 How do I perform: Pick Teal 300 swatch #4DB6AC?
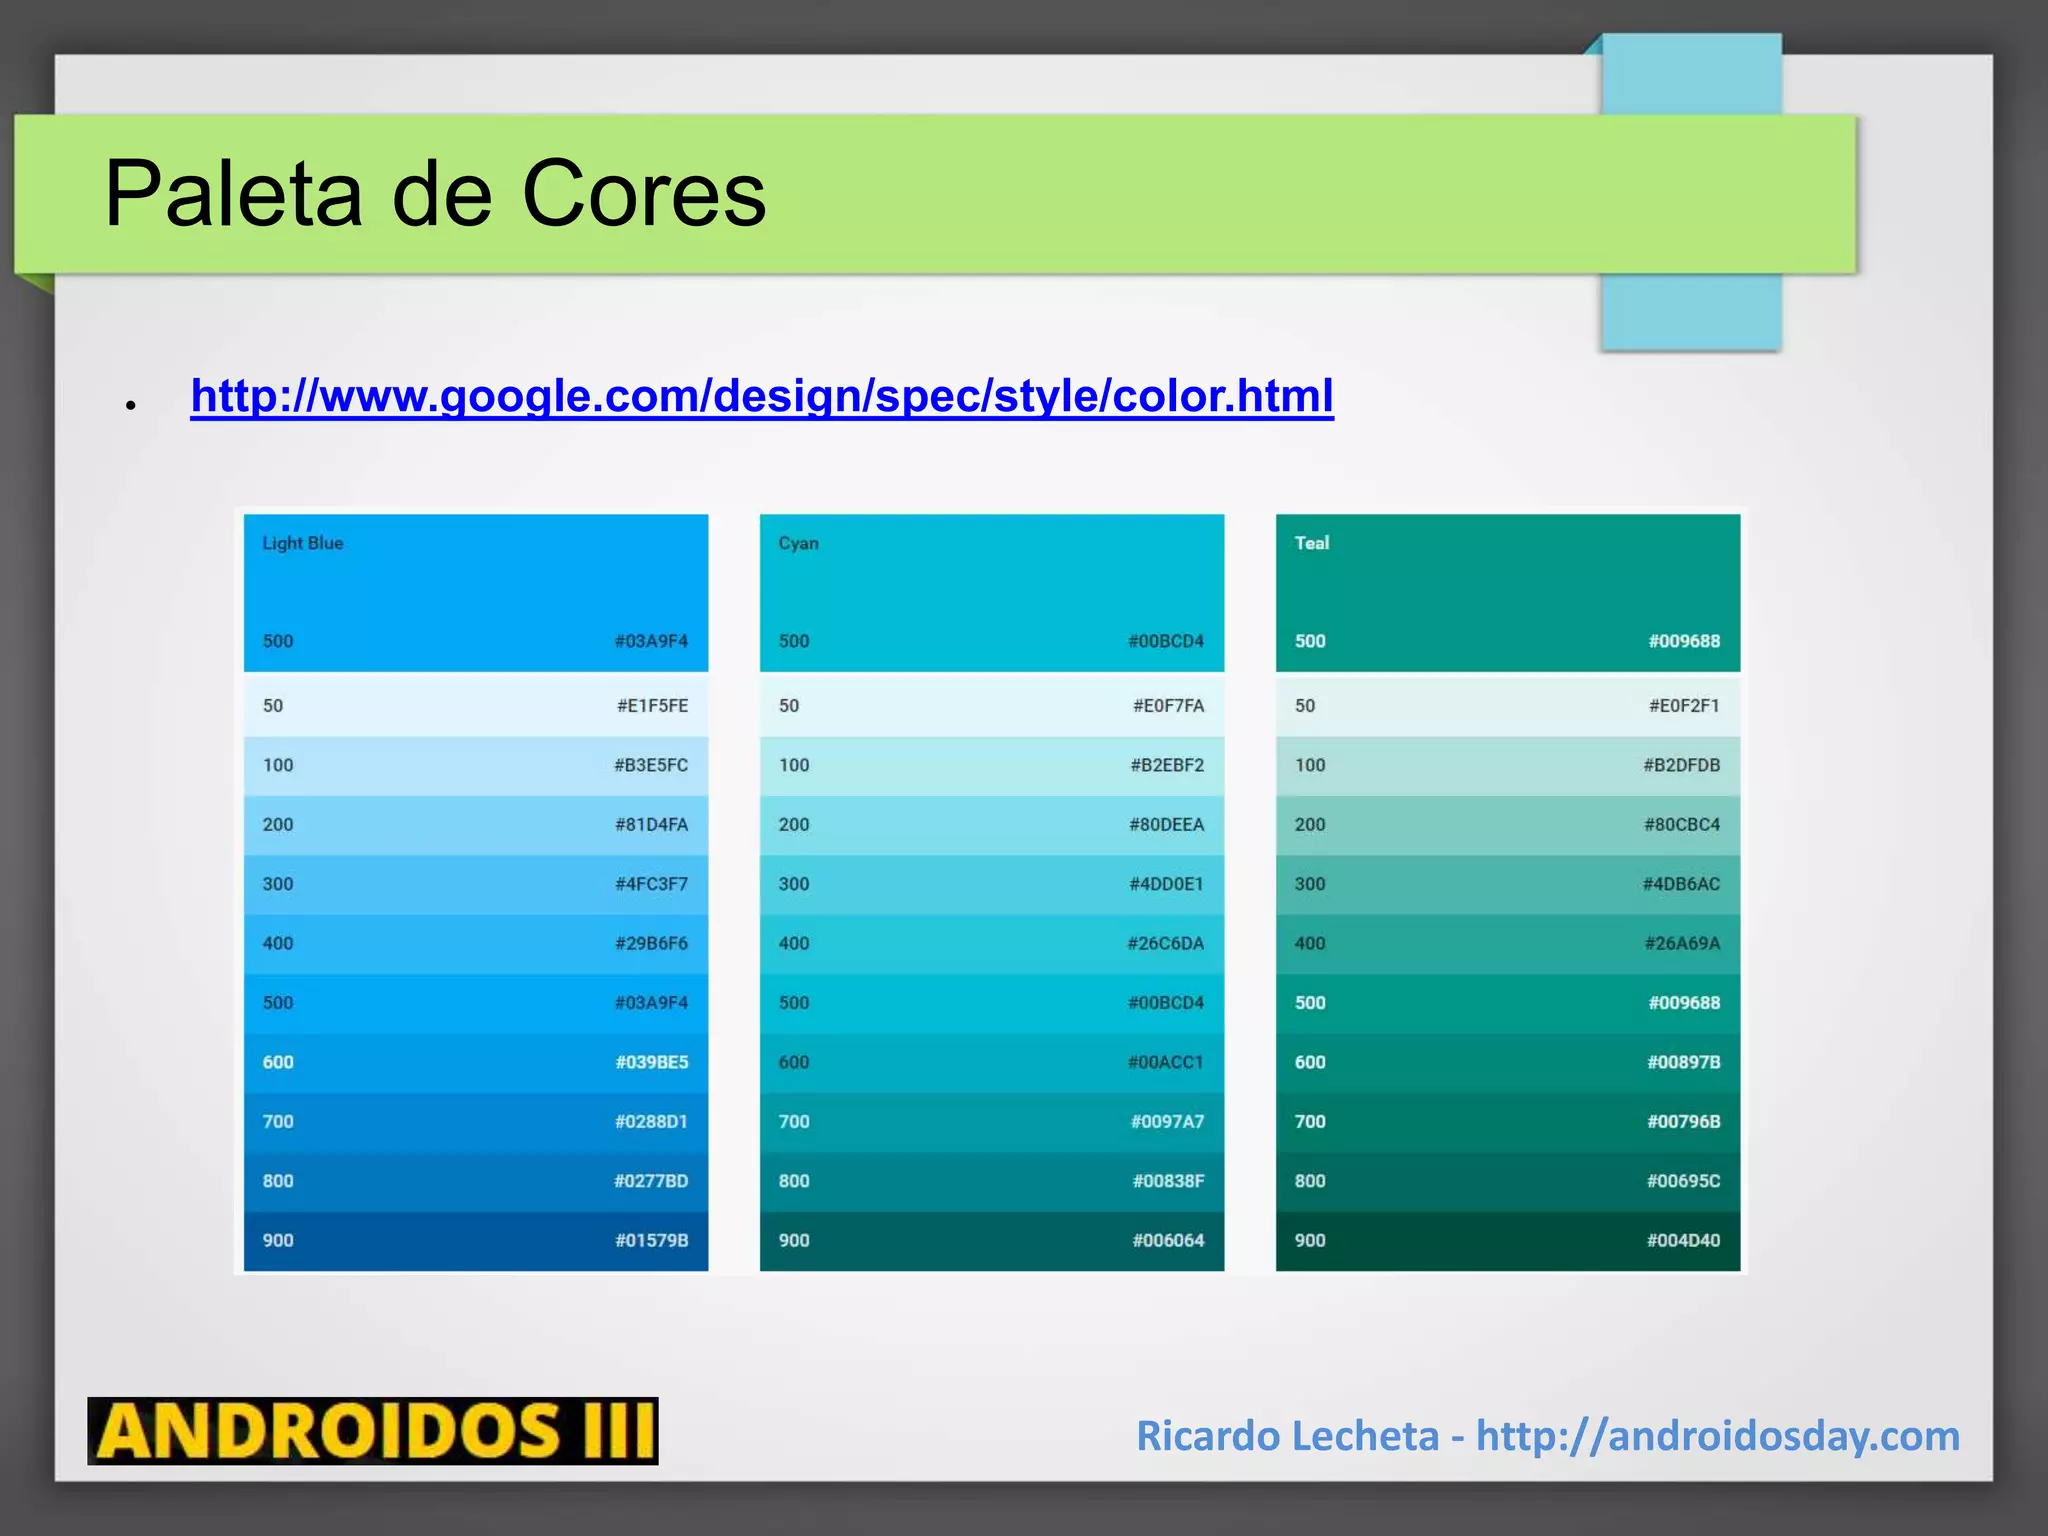[x=1508, y=885]
